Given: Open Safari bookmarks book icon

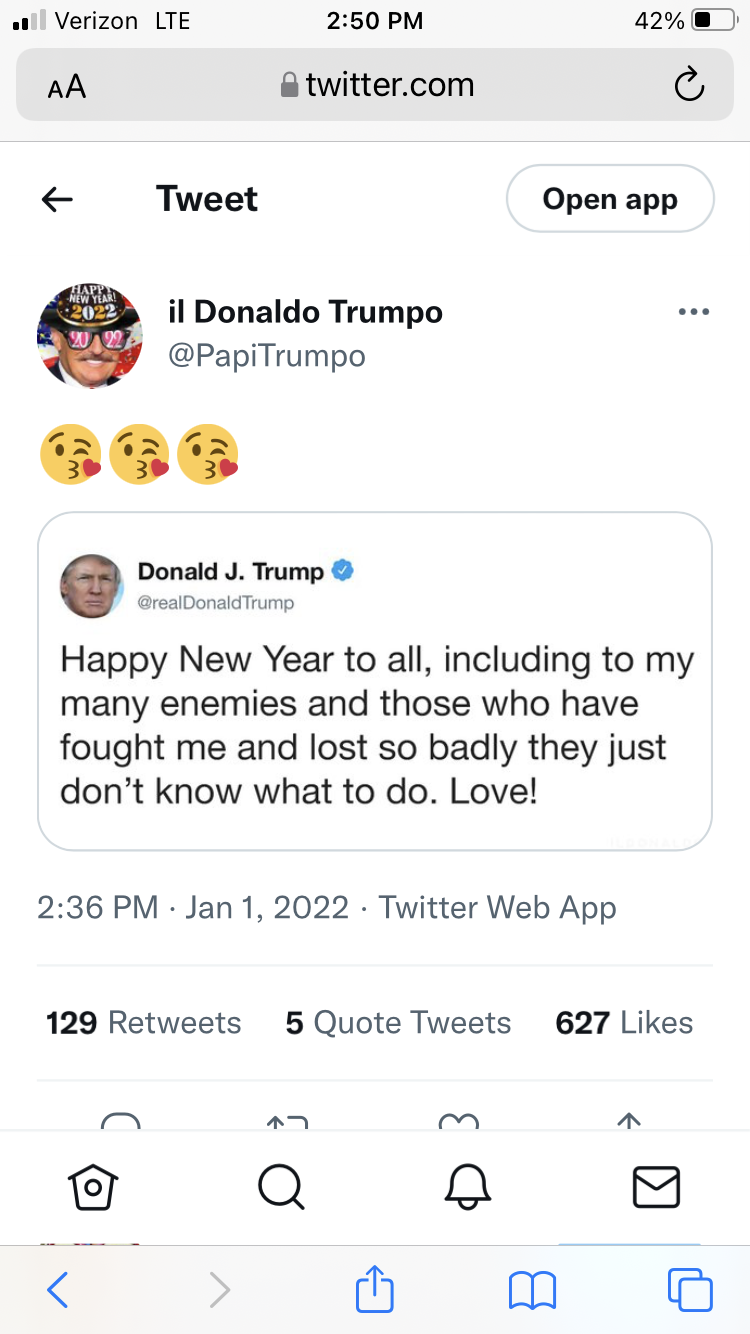Looking at the screenshot, I should click(532, 1290).
